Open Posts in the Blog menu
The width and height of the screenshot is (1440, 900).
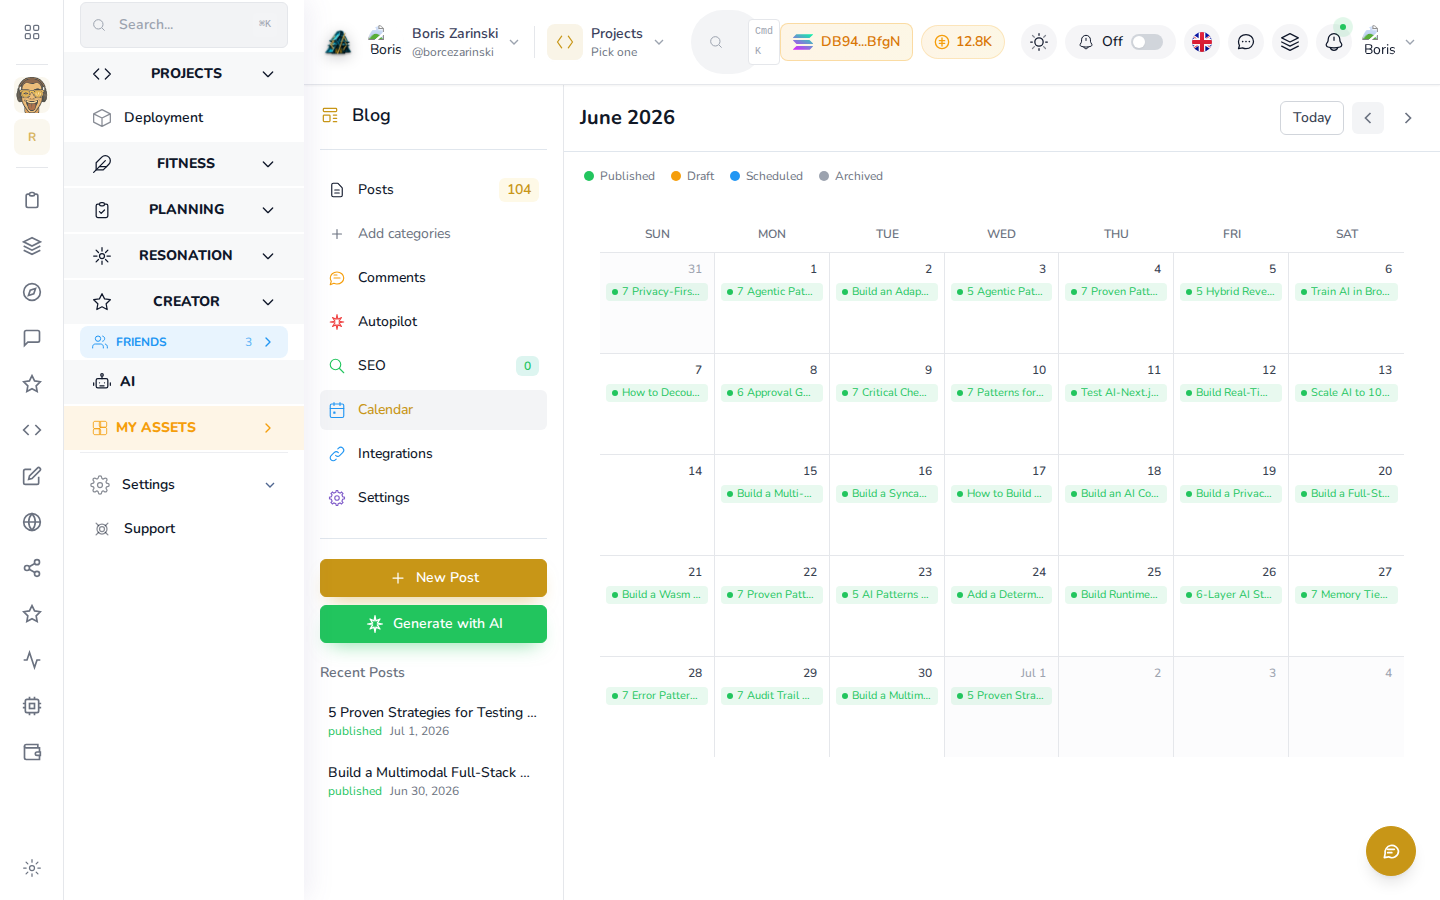tap(433, 190)
